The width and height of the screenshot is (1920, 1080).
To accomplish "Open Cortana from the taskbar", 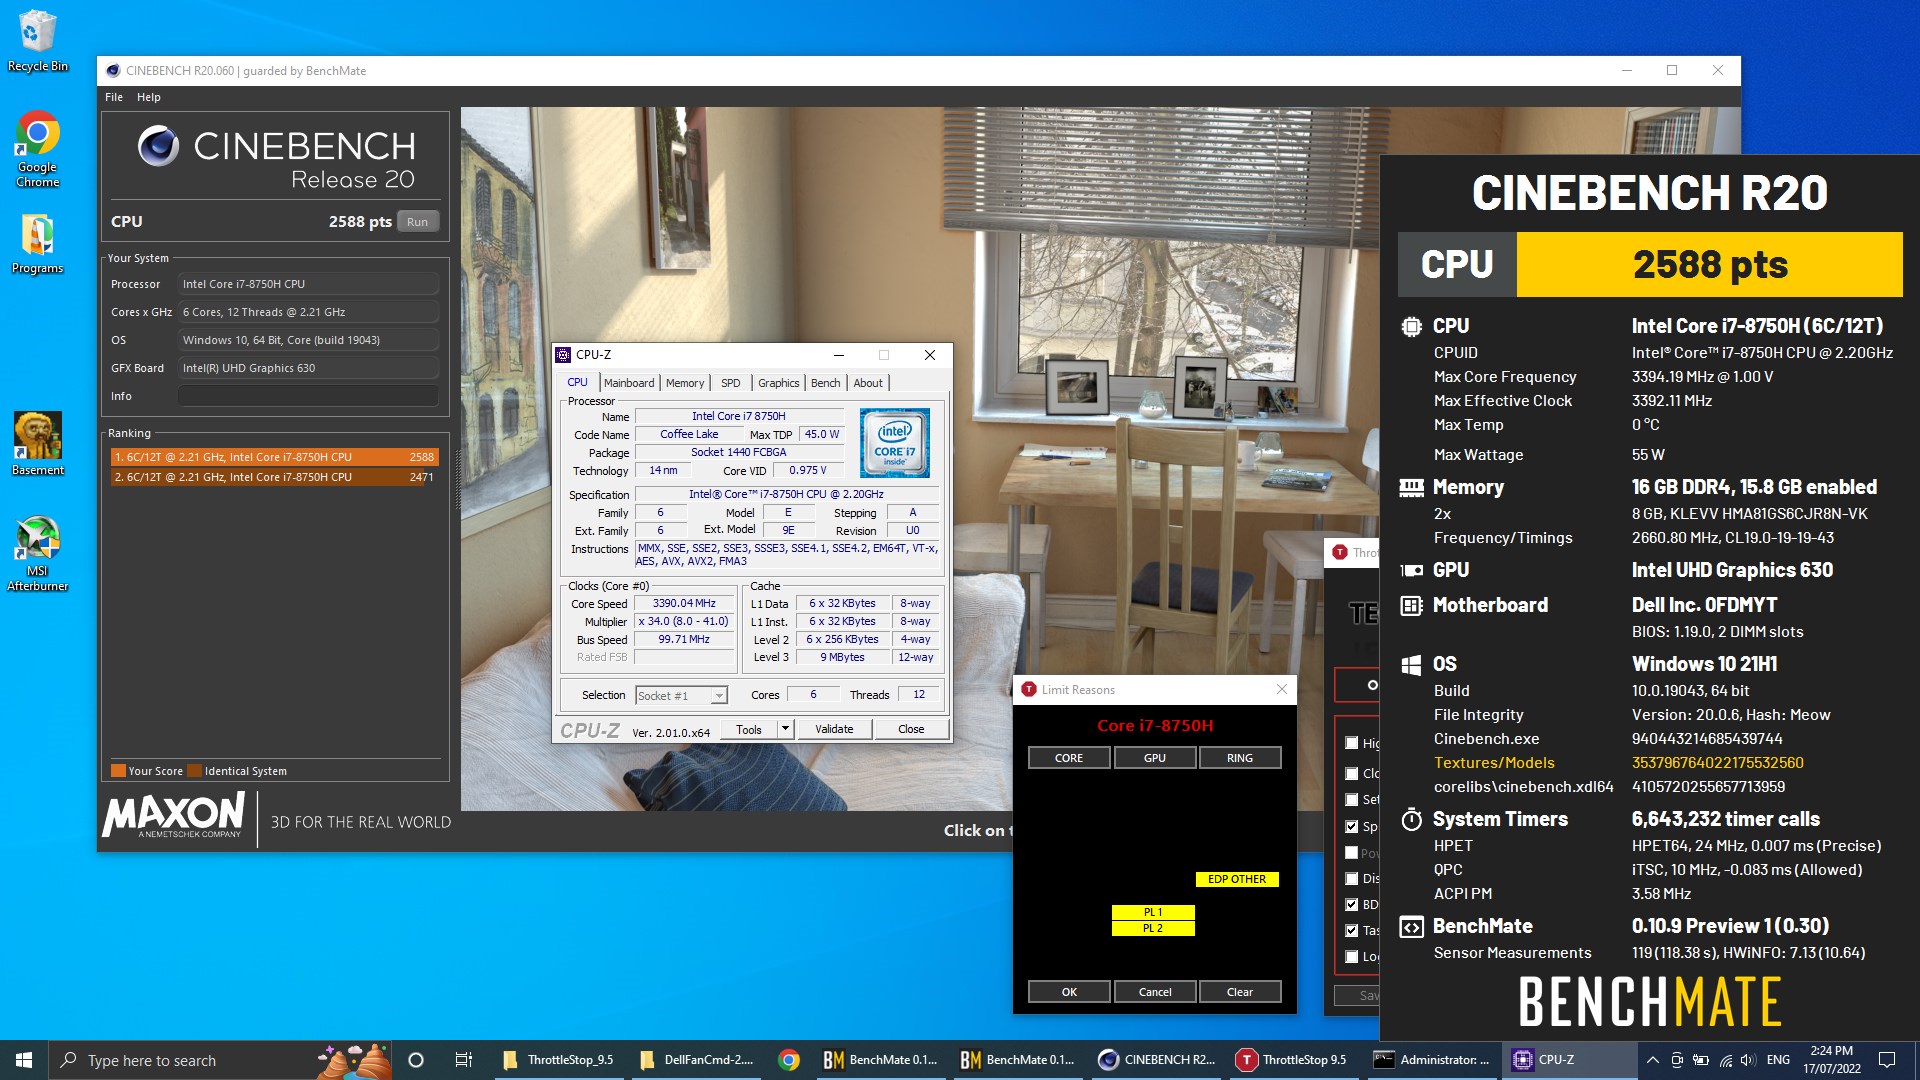I will (416, 1060).
